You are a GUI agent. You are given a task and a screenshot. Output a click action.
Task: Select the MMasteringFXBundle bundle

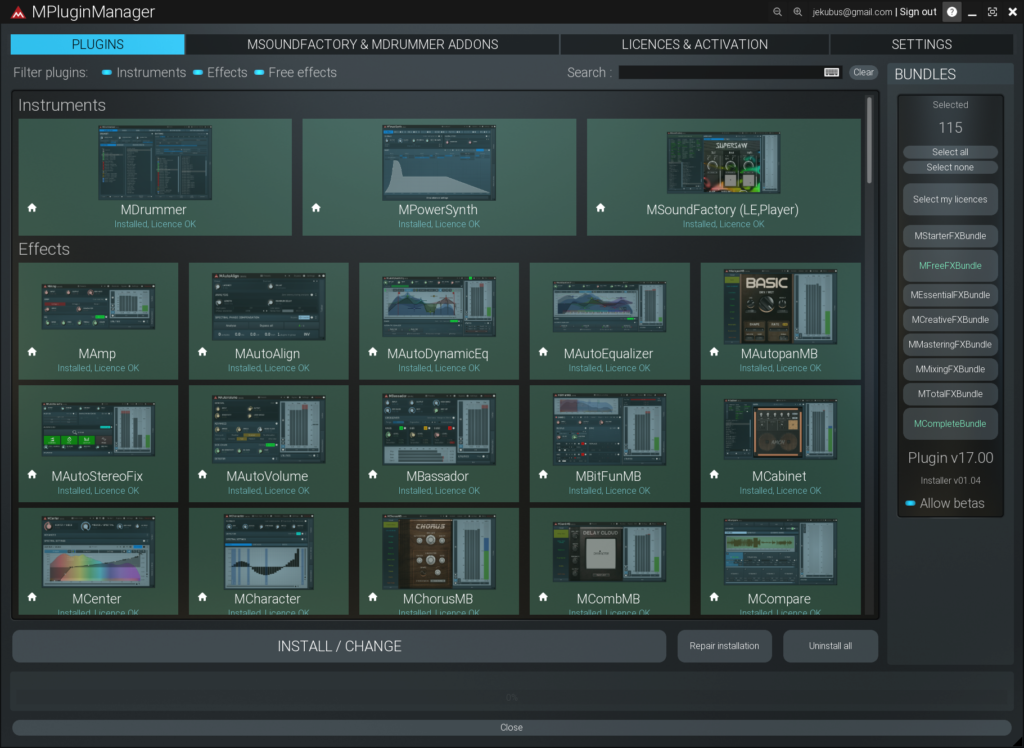coord(950,344)
